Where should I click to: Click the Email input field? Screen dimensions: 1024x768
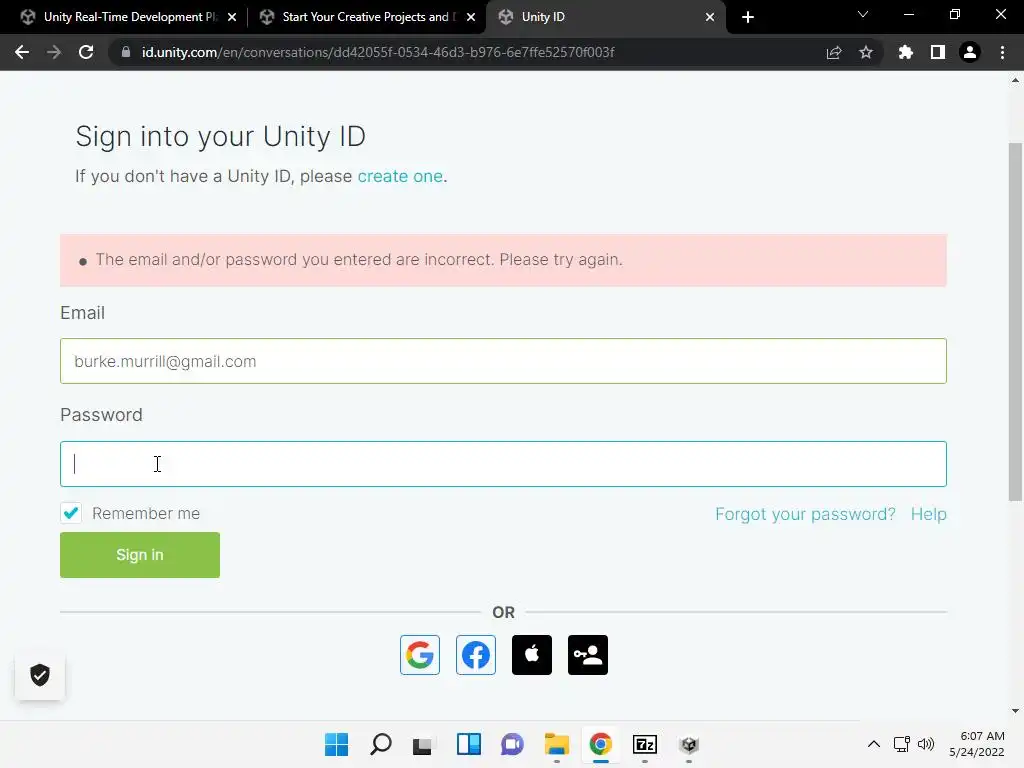(504, 361)
